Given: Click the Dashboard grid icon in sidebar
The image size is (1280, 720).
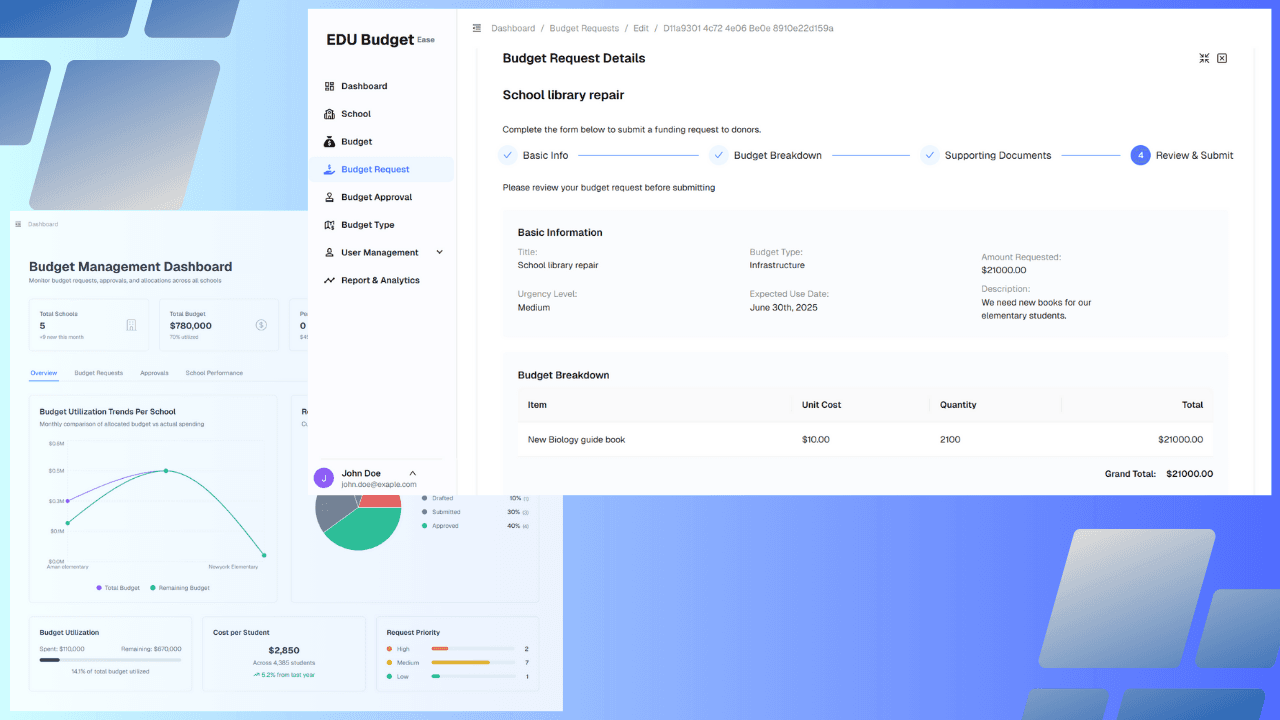Looking at the screenshot, I should (329, 86).
